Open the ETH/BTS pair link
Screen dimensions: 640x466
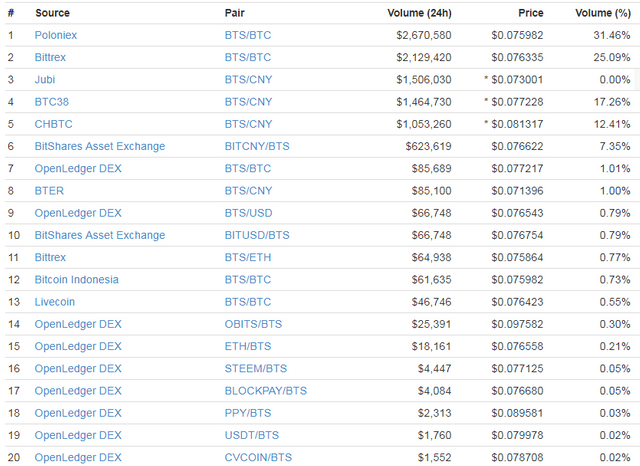(x=248, y=346)
